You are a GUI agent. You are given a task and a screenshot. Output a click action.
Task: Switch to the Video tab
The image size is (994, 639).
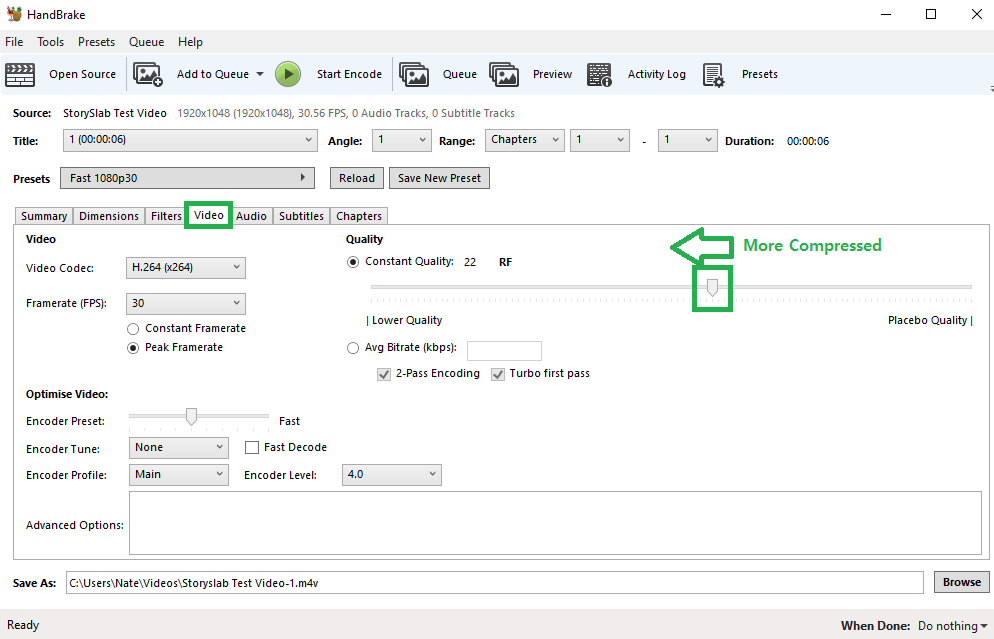tap(209, 216)
